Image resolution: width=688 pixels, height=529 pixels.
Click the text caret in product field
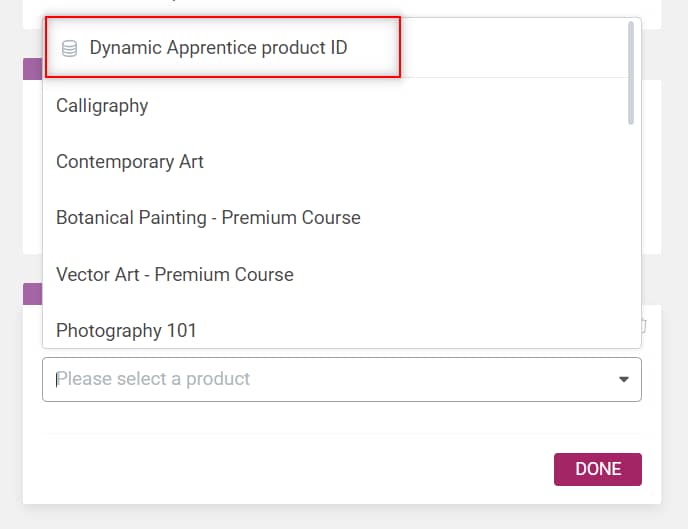pyautogui.click(x=57, y=379)
